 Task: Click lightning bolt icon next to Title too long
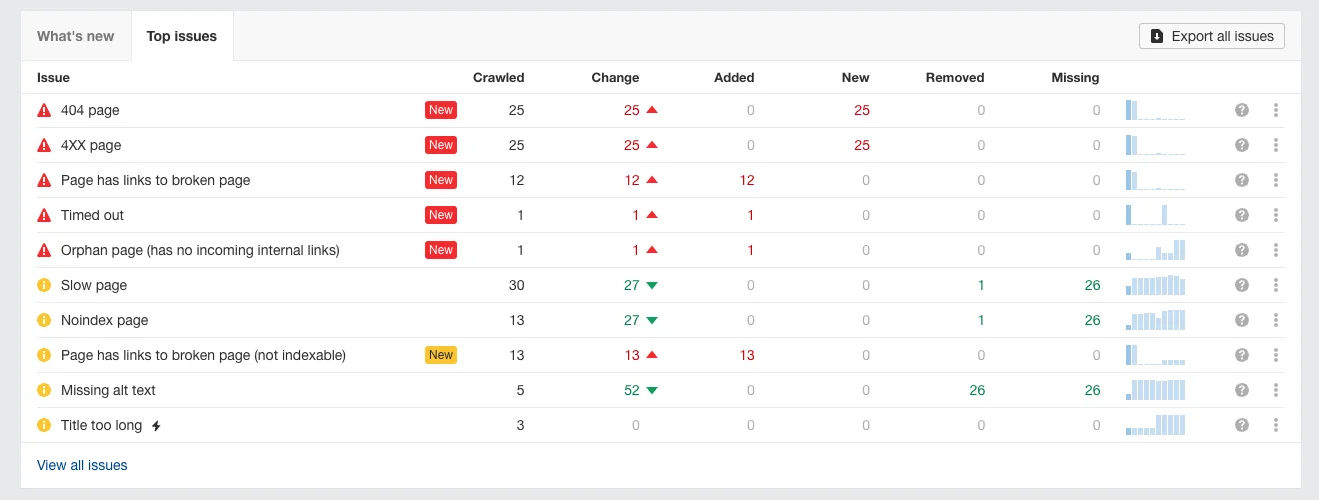[x=156, y=426]
